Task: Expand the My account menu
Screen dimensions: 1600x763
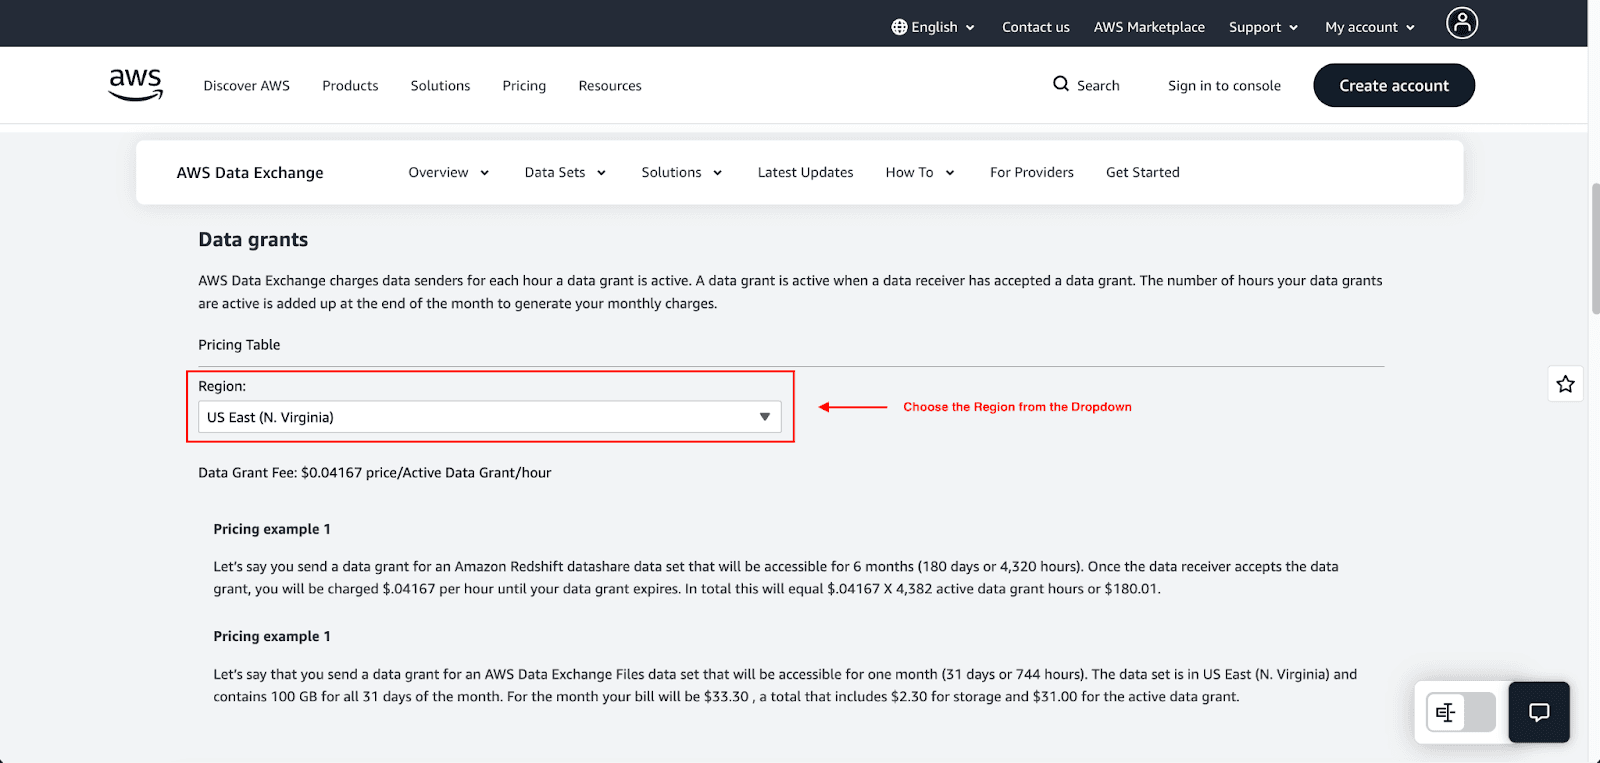Action: [x=1370, y=27]
